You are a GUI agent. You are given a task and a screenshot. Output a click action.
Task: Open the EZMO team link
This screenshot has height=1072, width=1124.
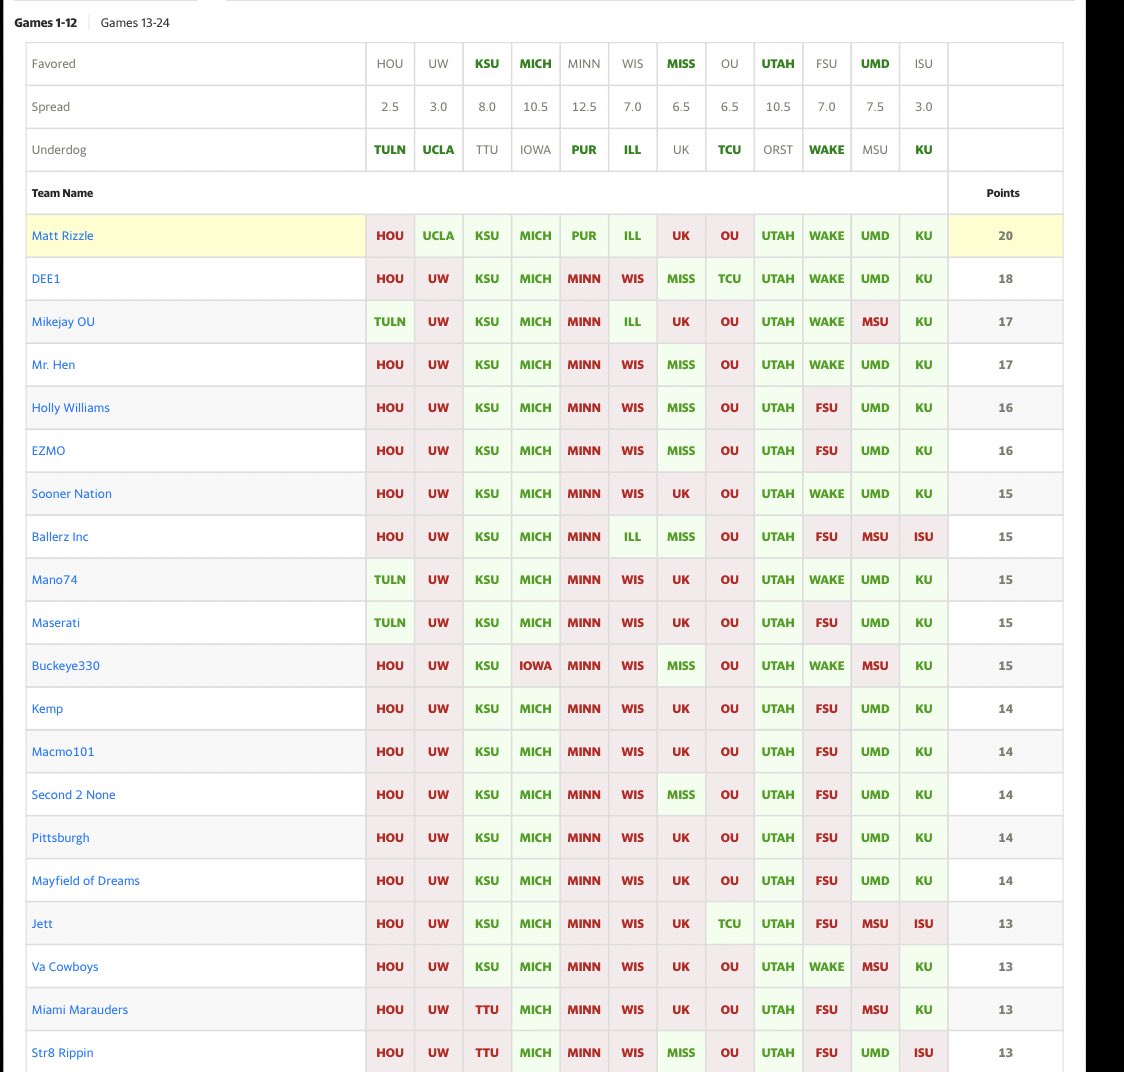48,451
